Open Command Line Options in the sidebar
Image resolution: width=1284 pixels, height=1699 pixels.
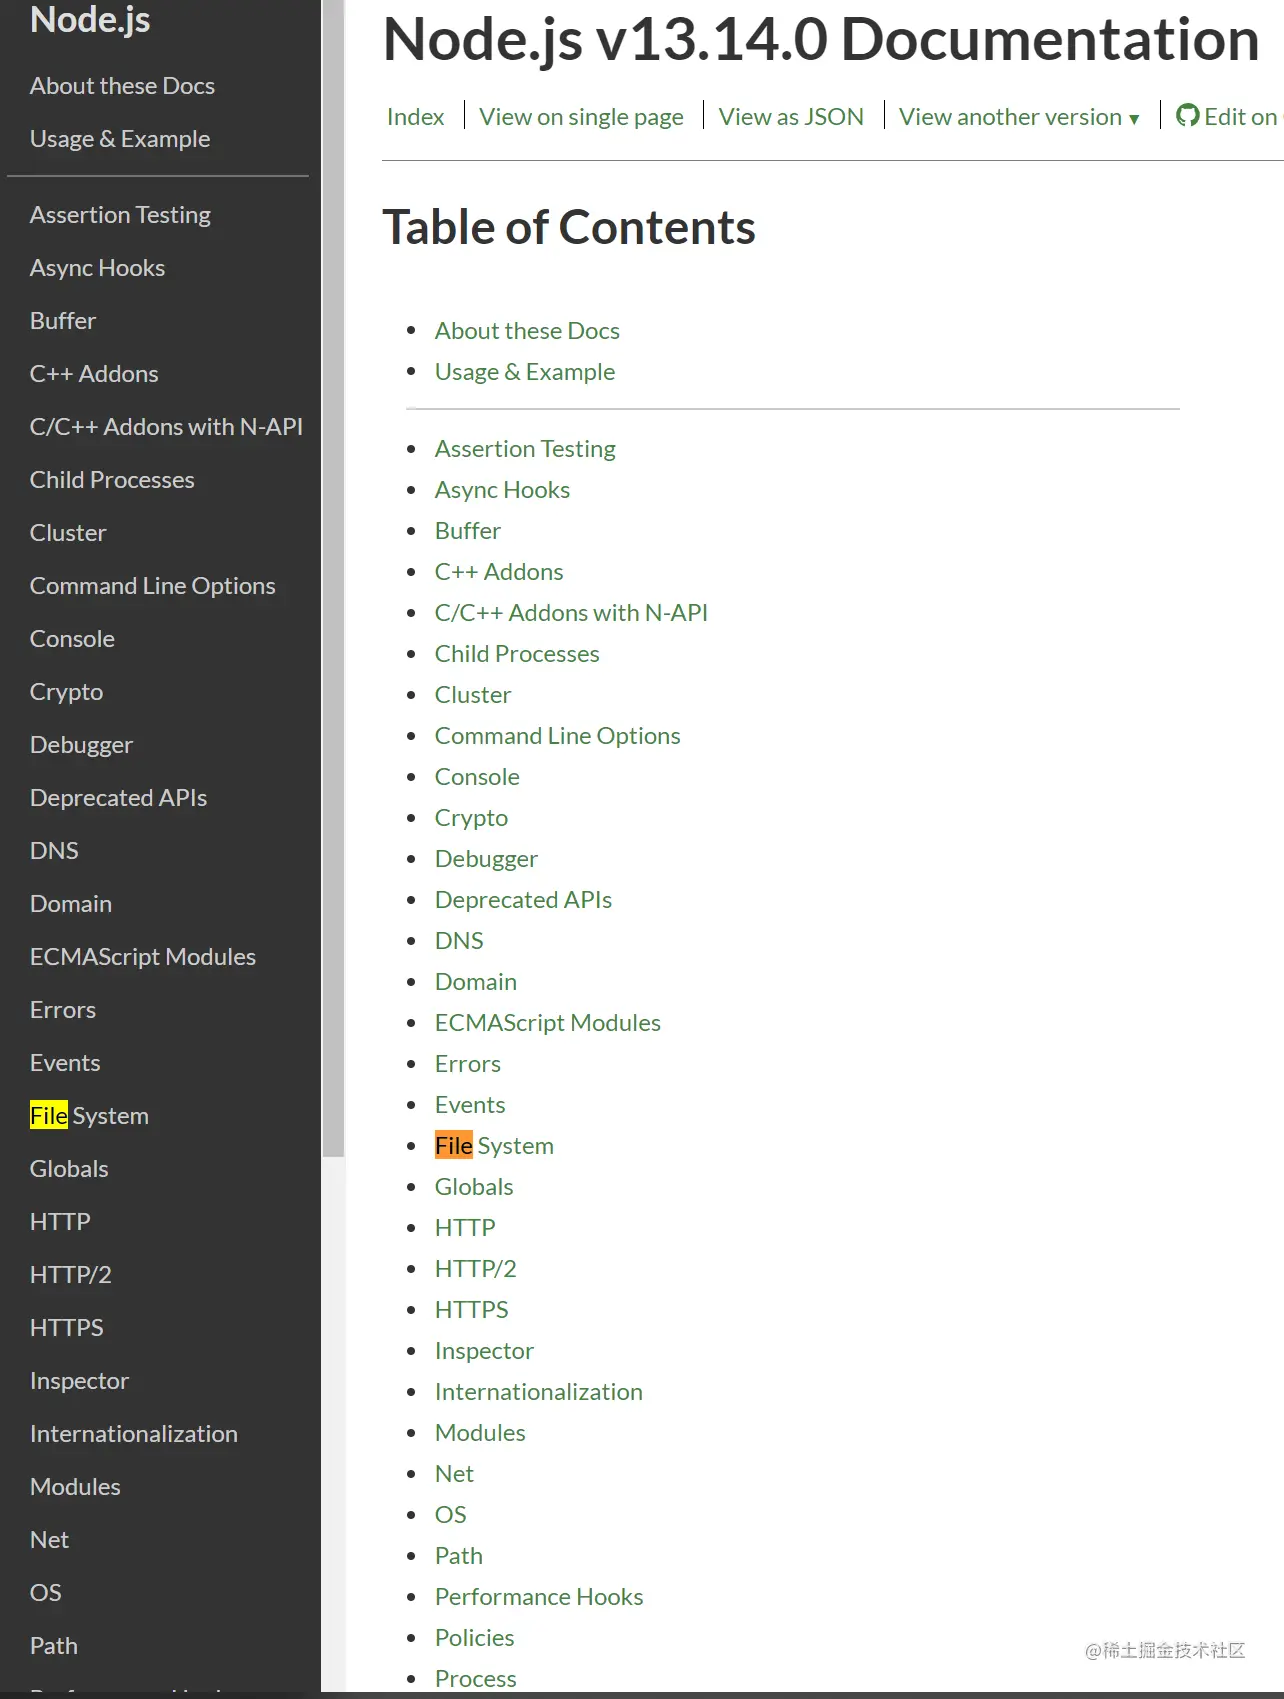[152, 586]
